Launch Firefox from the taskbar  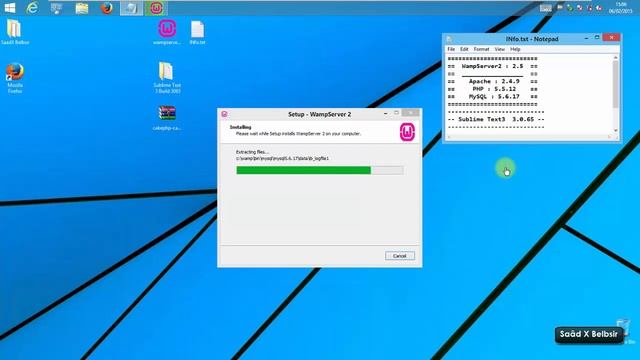(x=107, y=8)
